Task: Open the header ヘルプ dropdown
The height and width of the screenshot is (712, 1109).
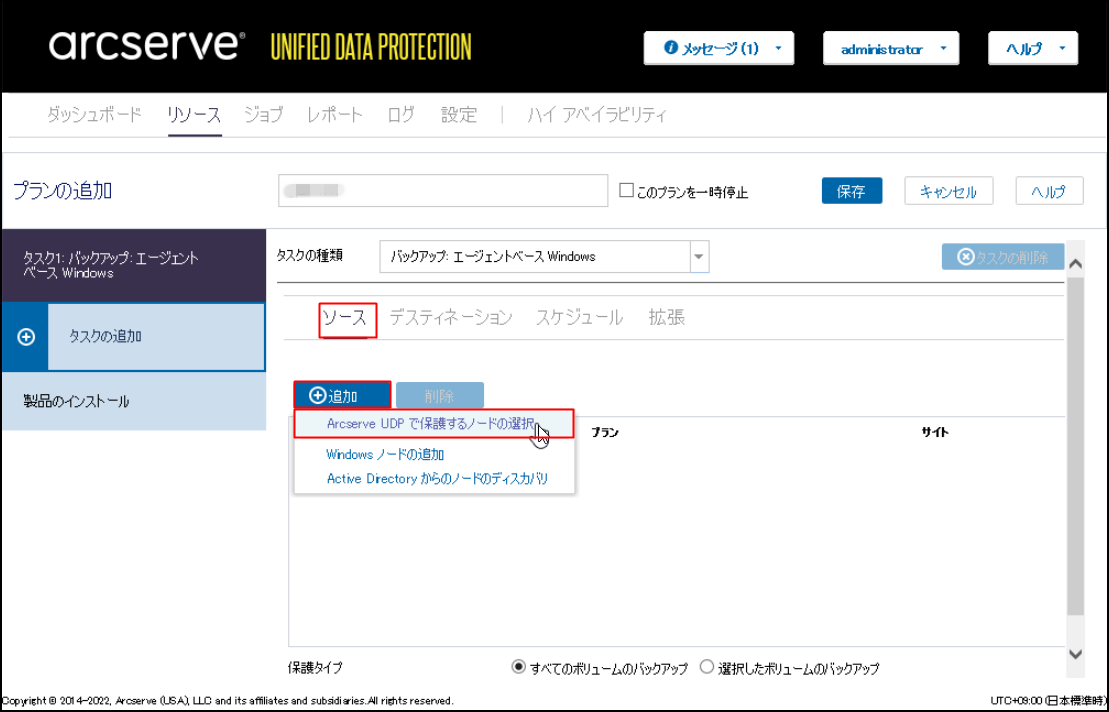Action: click(1033, 49)
